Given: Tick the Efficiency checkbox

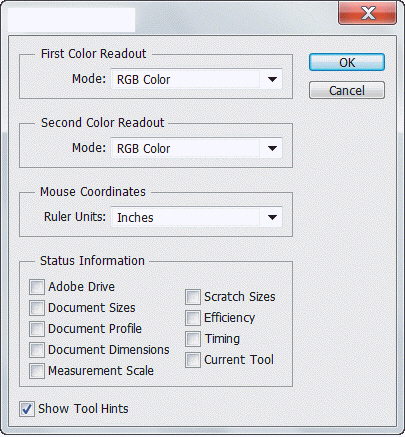Looking at the screenshot, I should point(193,318).
